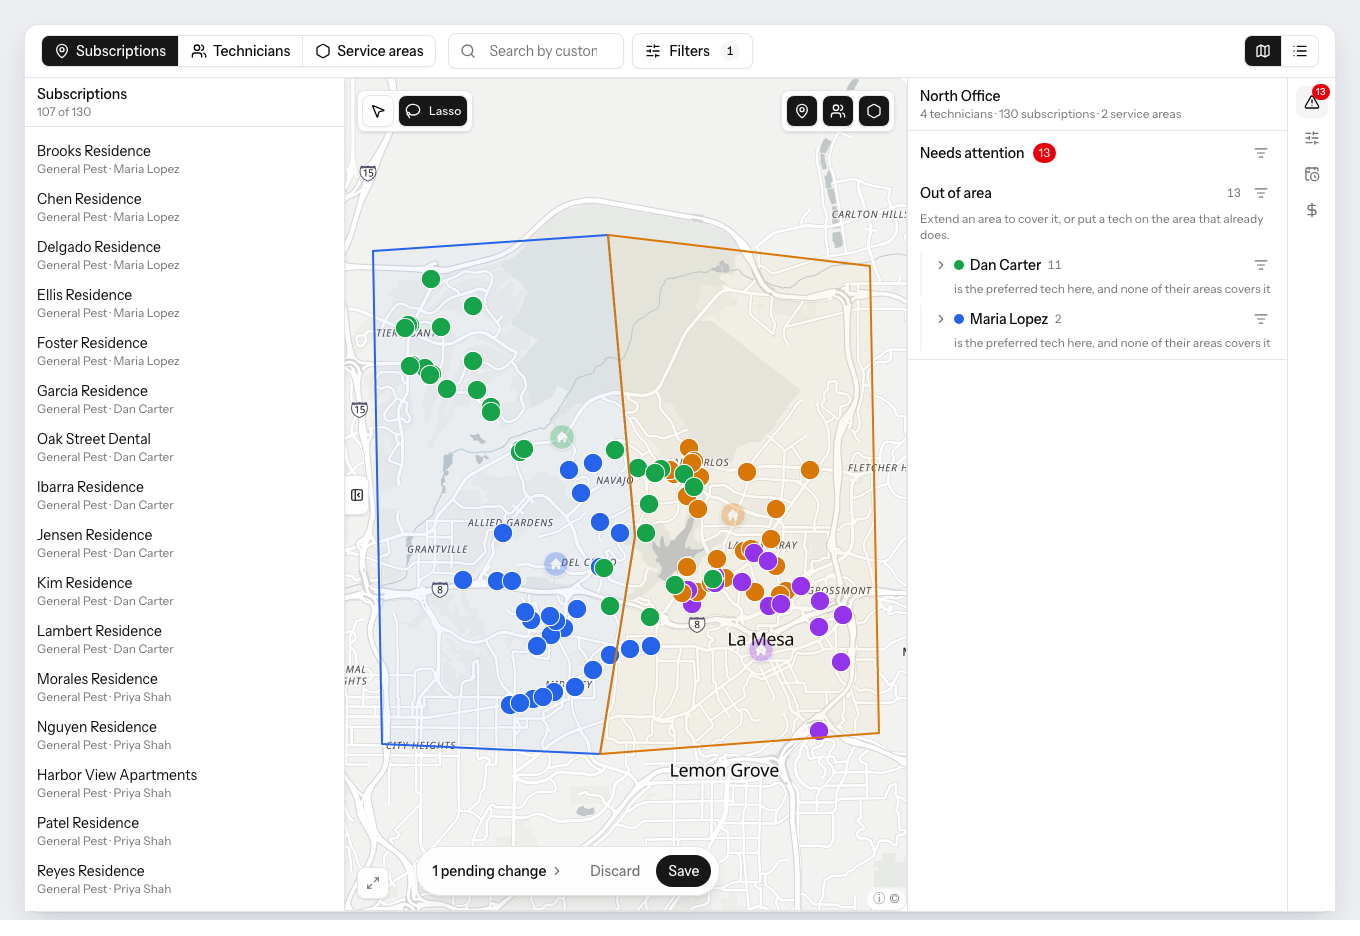Select Oak Street Dental subscription
The height and width of the screenshot is (936, 1360).
pyautogui.click(x=185, y=447)
